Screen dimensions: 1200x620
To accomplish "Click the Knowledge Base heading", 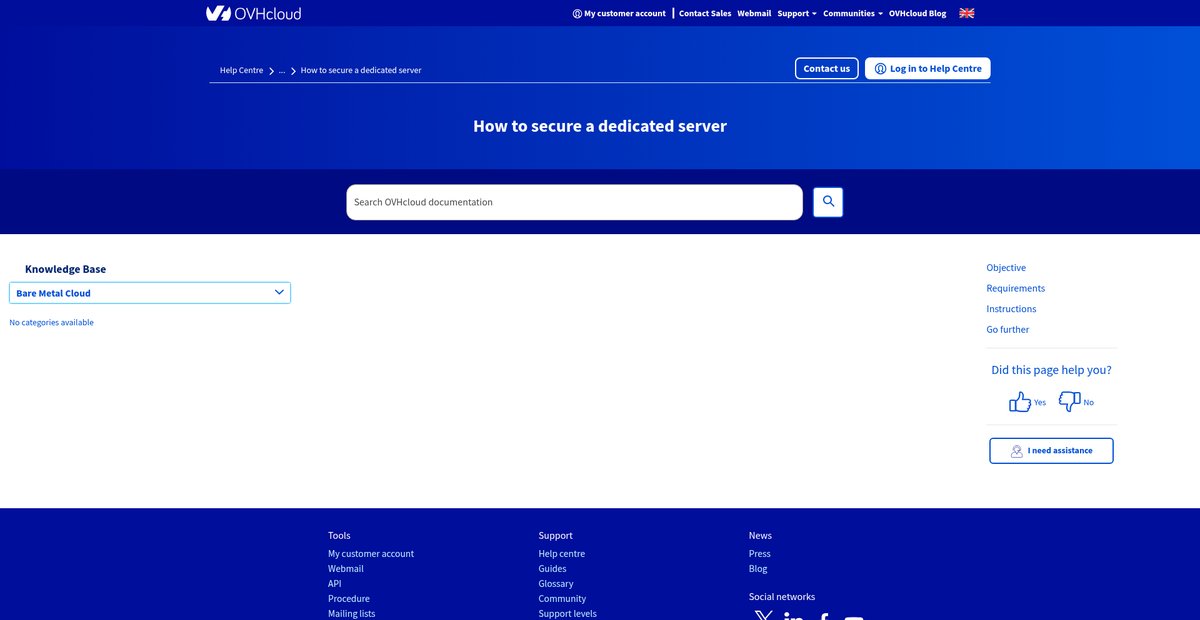I will (65, 269).
